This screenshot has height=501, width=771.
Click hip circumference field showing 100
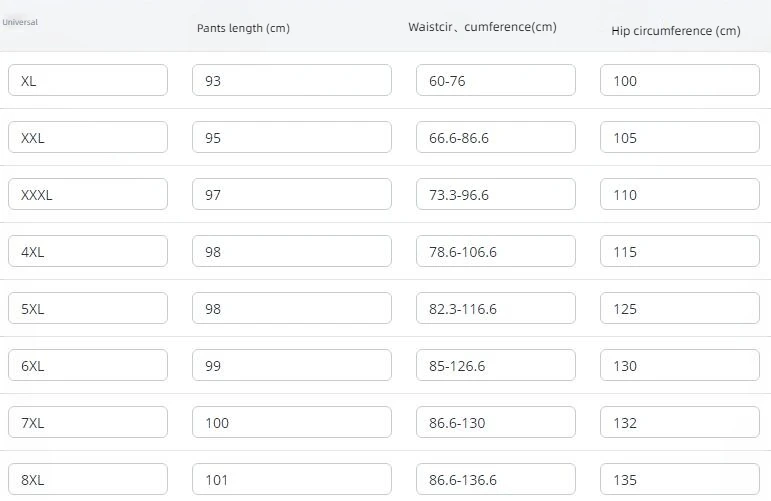(679, 81)
